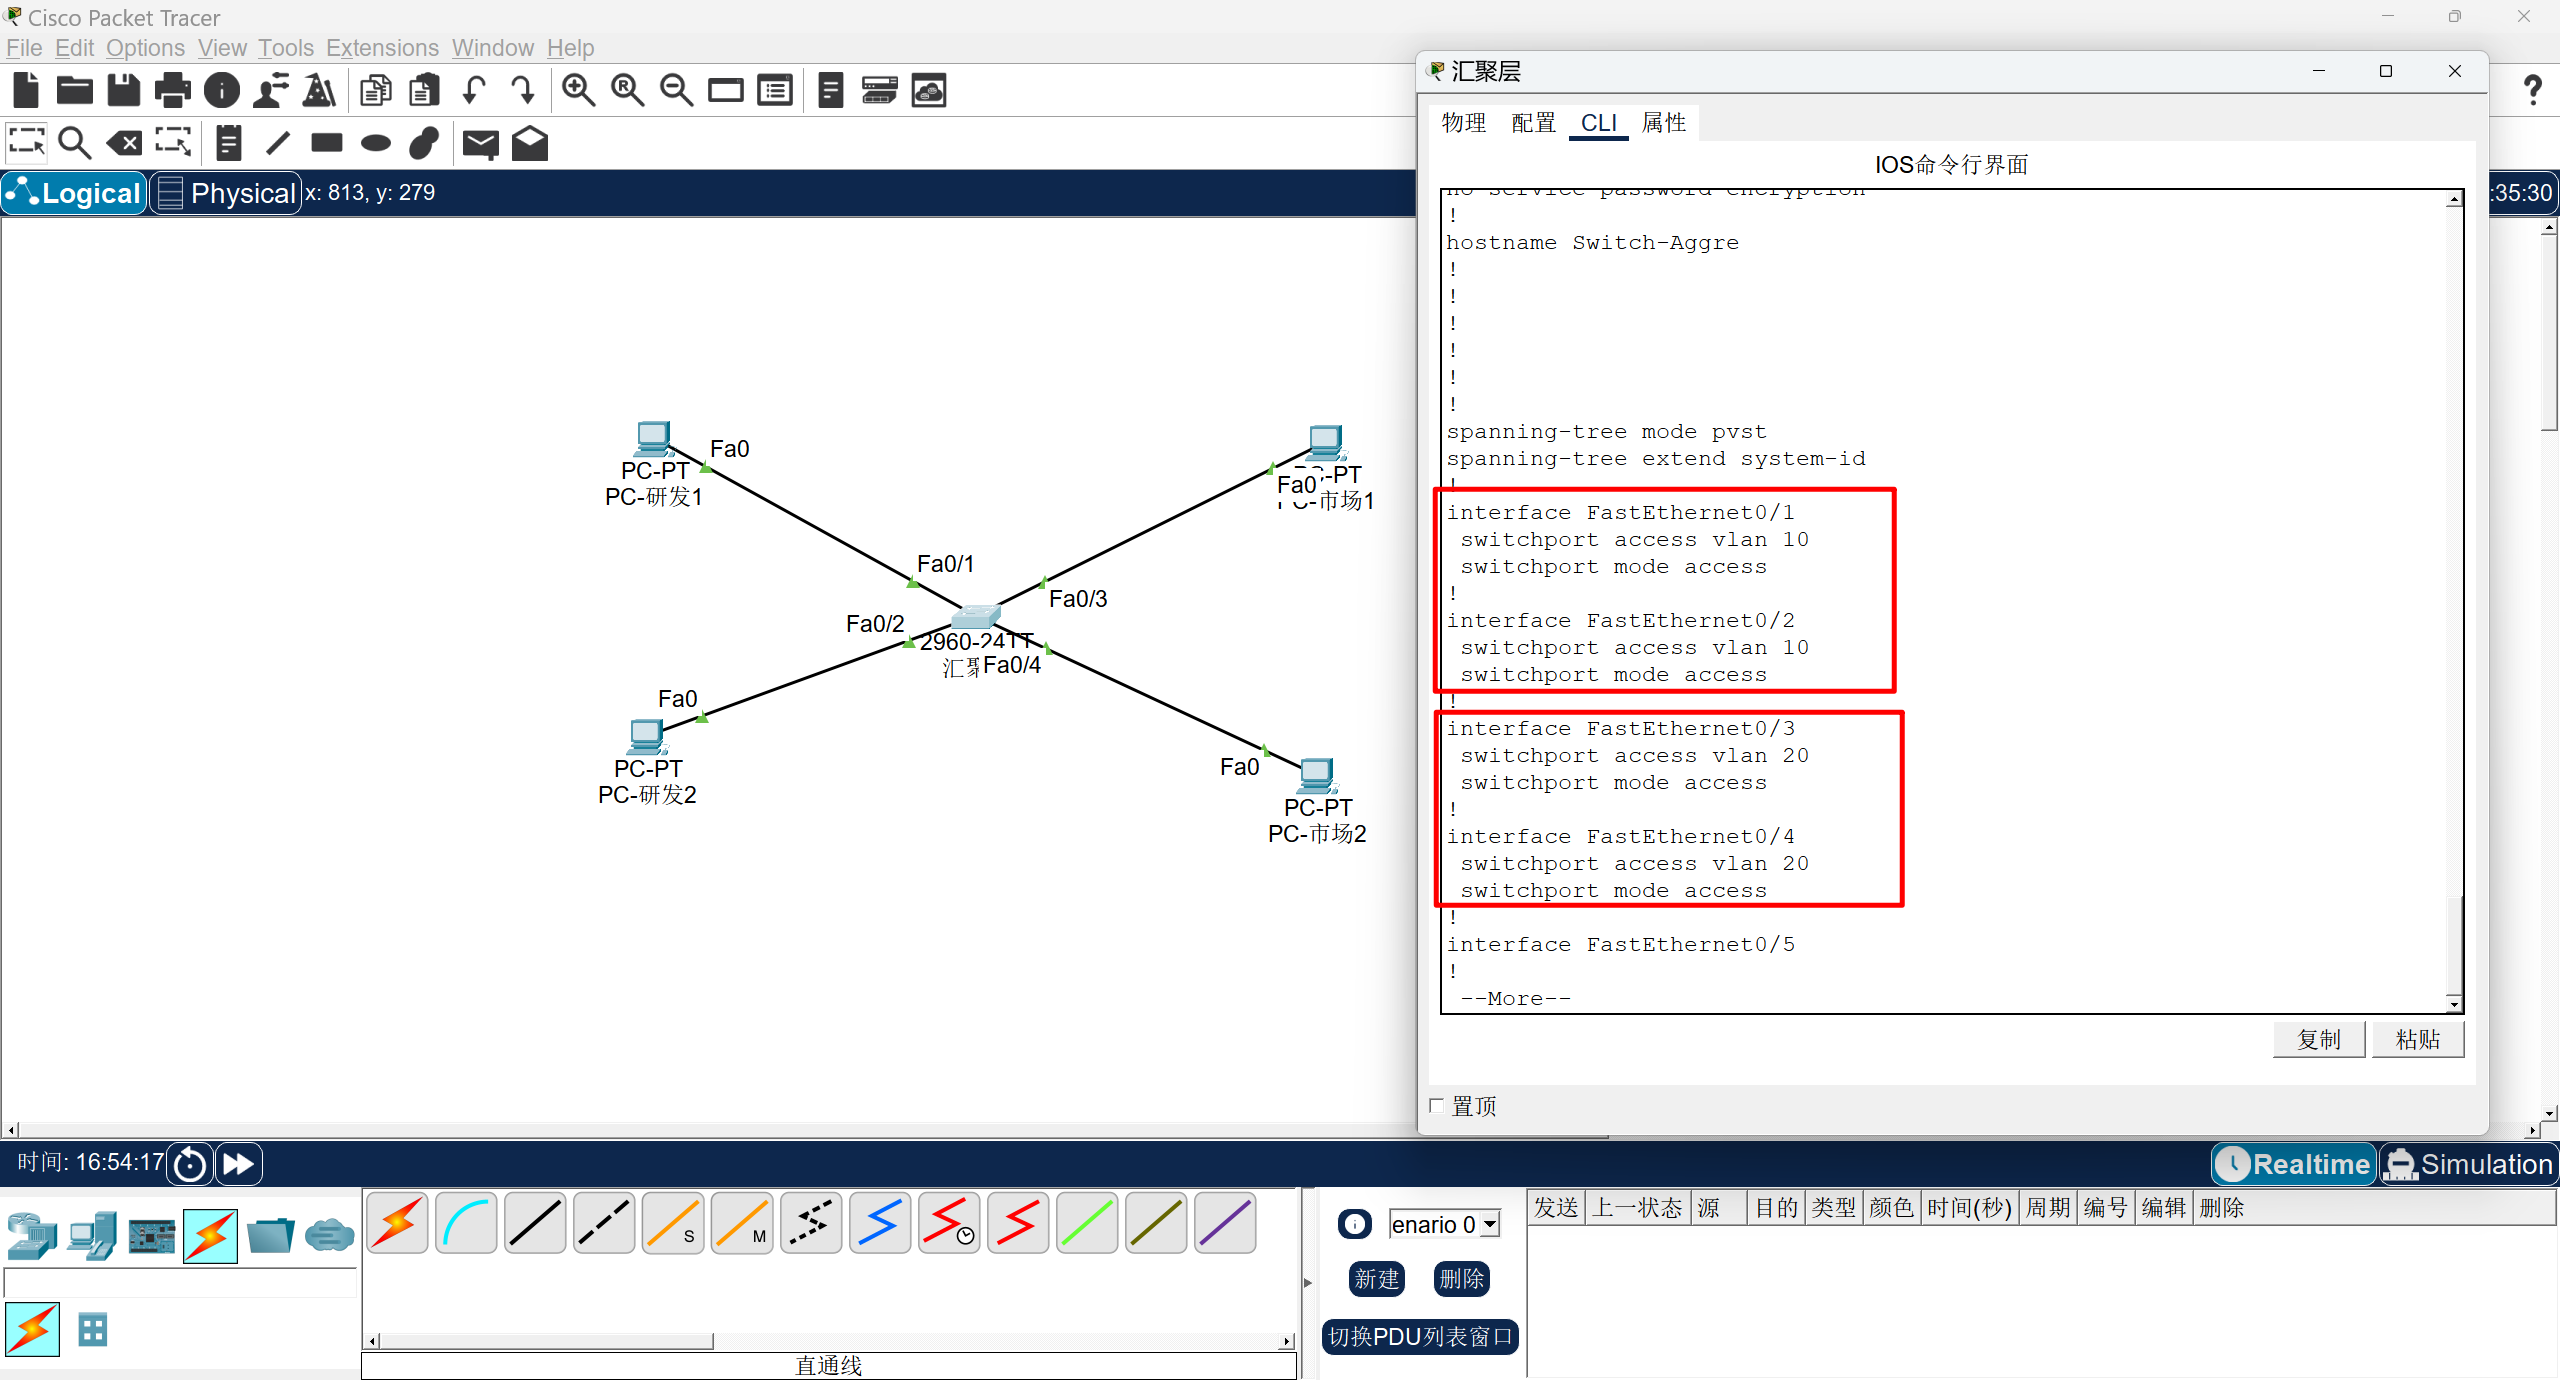This screenshot has width=2560, height=1380.
Task: Open the Tools menu
Action: (x=286, y=48)
